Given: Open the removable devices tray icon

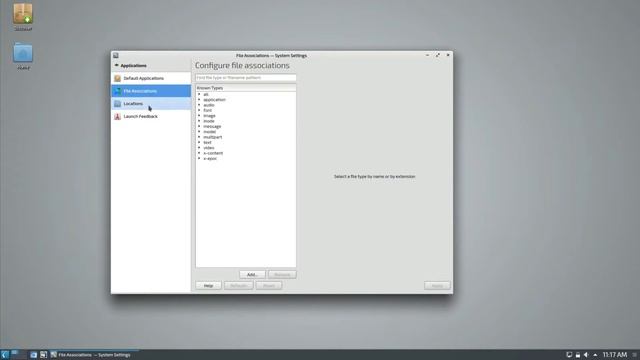Looking at the screenshot, I should pyautogui.click(x=578, y=355).
